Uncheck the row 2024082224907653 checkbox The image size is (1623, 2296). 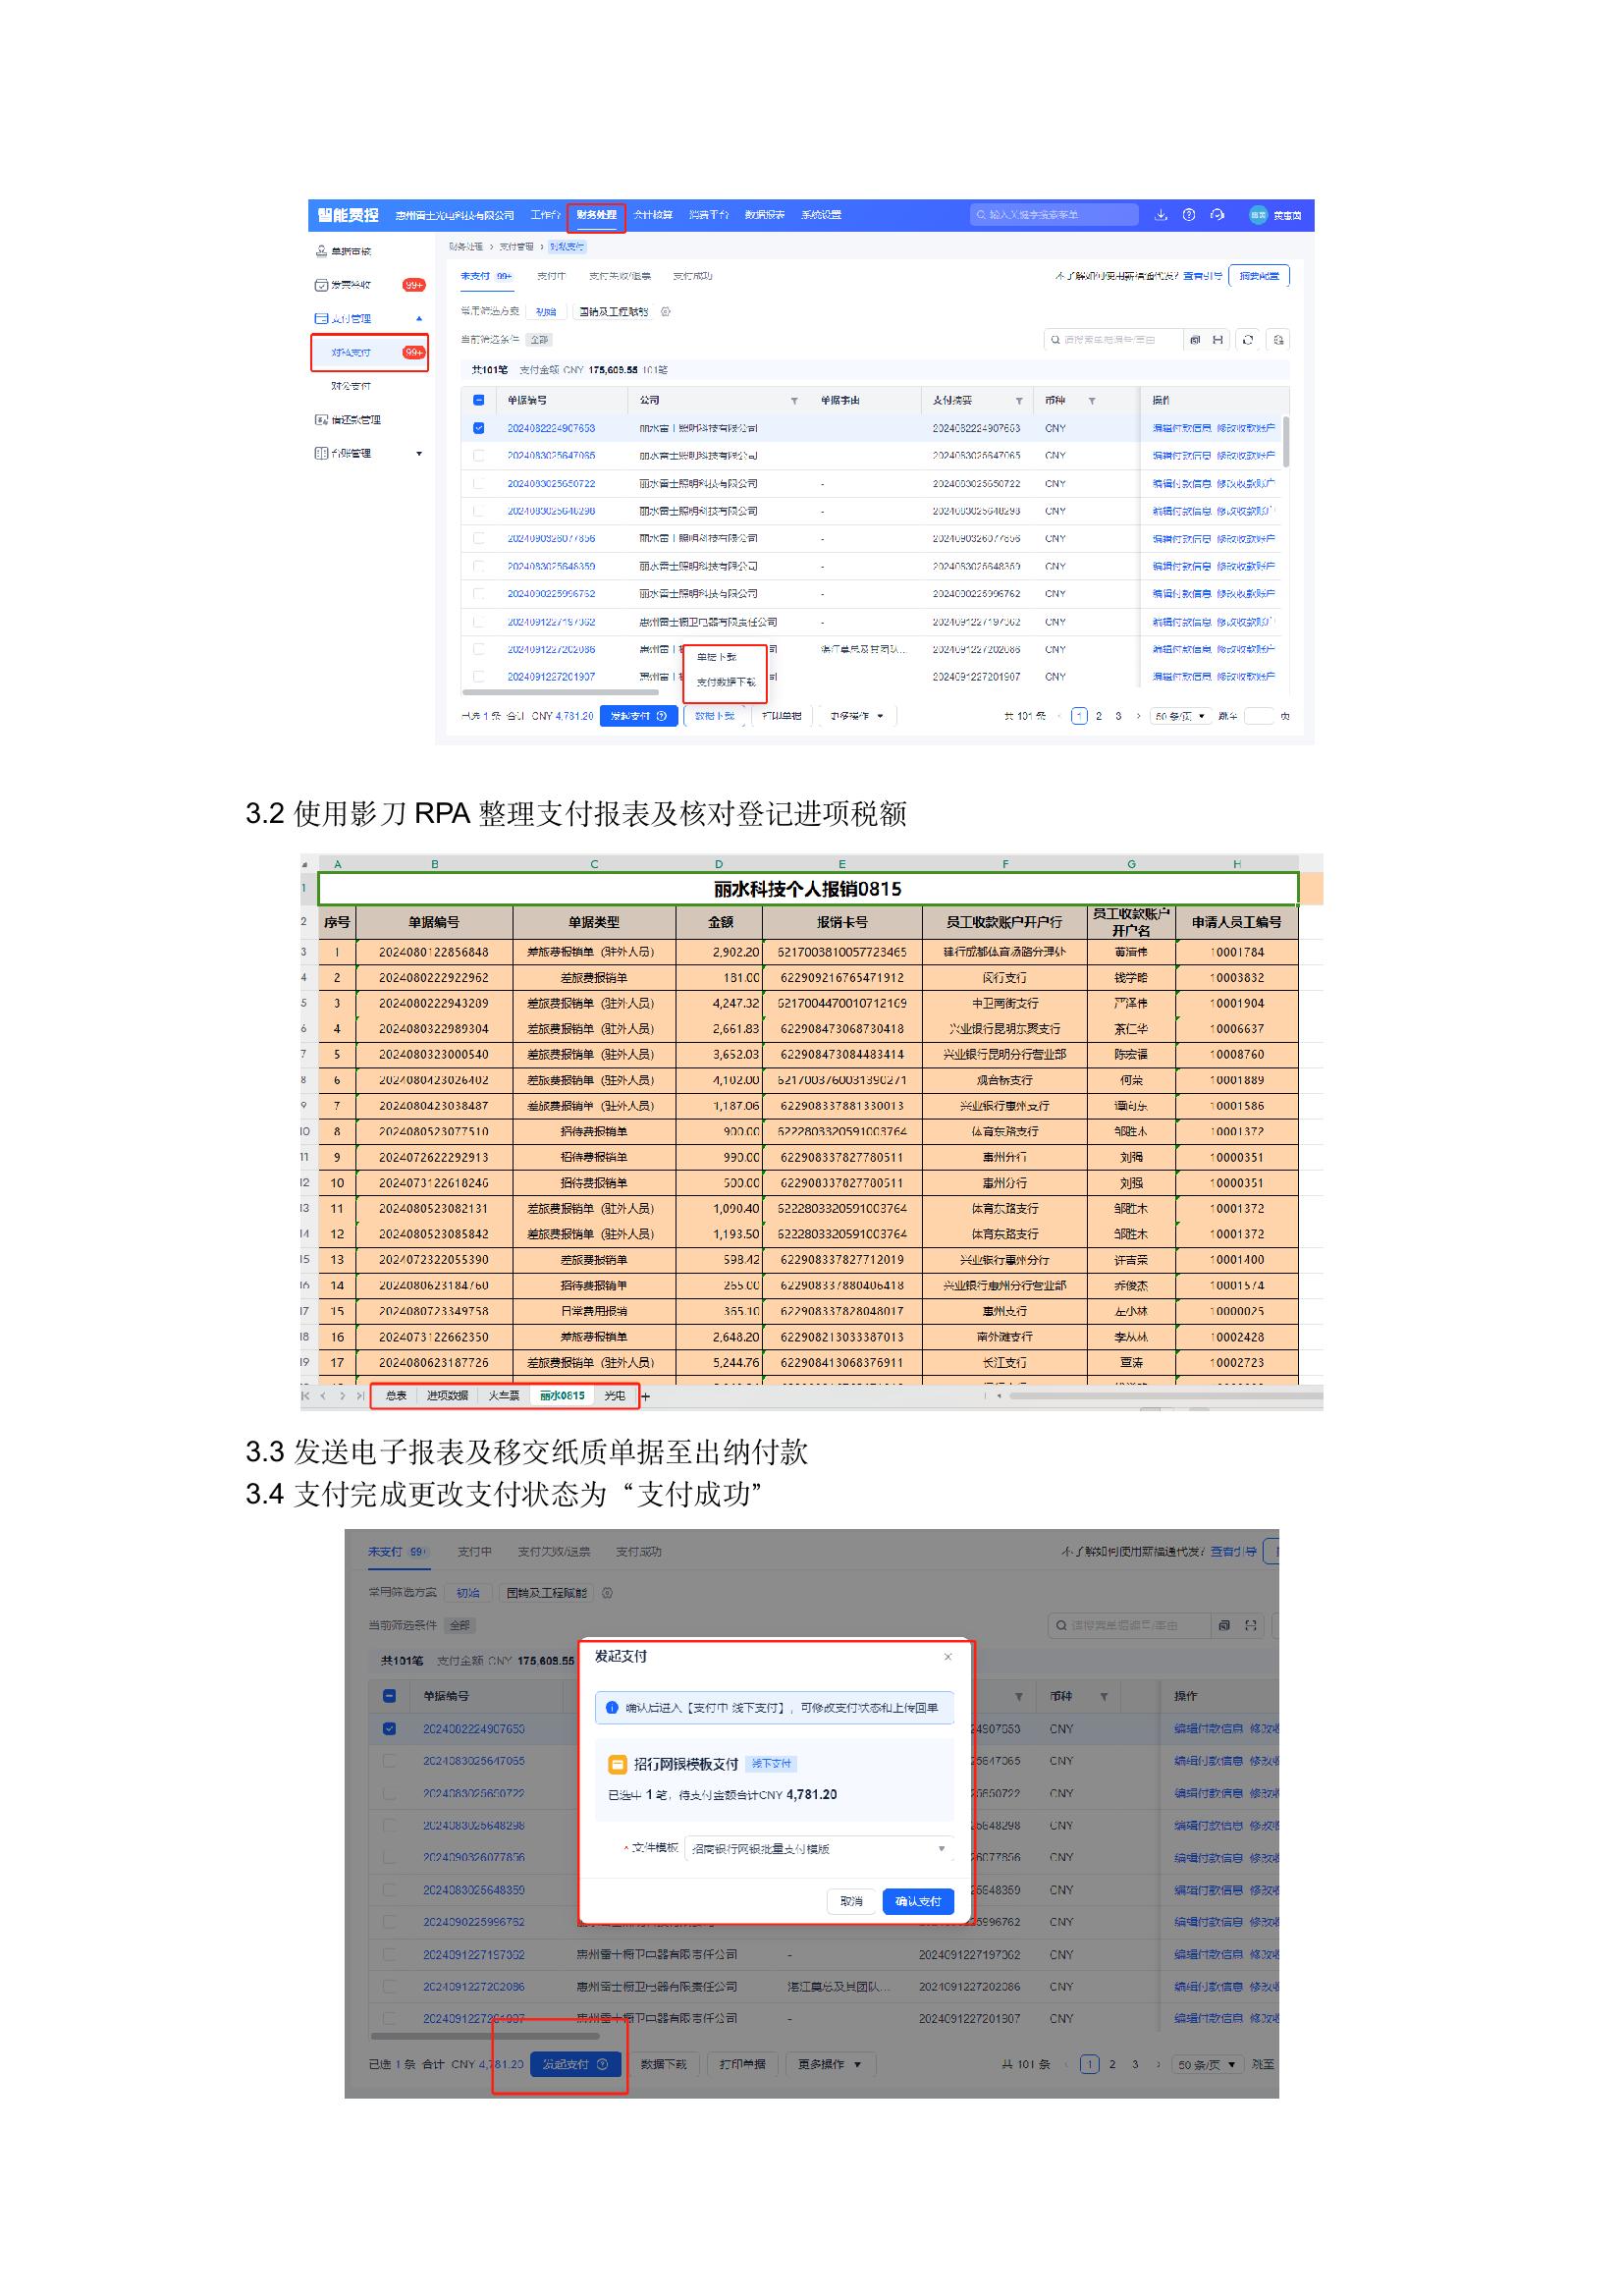479,428
